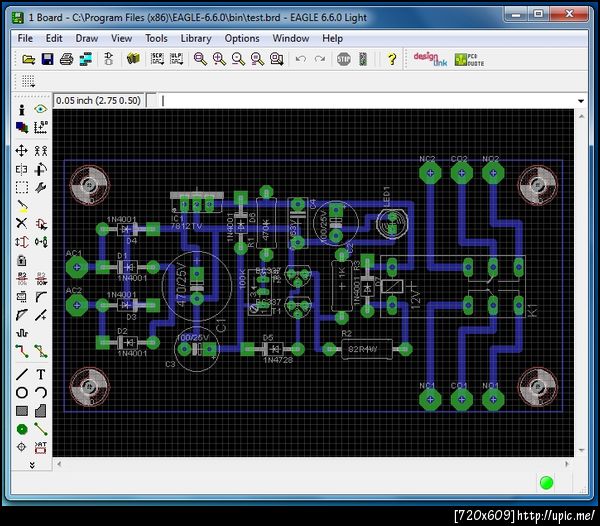Image resolution: width=600 pixels, height=526 pixels.
Task: Select the Rectangle tool
Action: click(x=22, y=411)
